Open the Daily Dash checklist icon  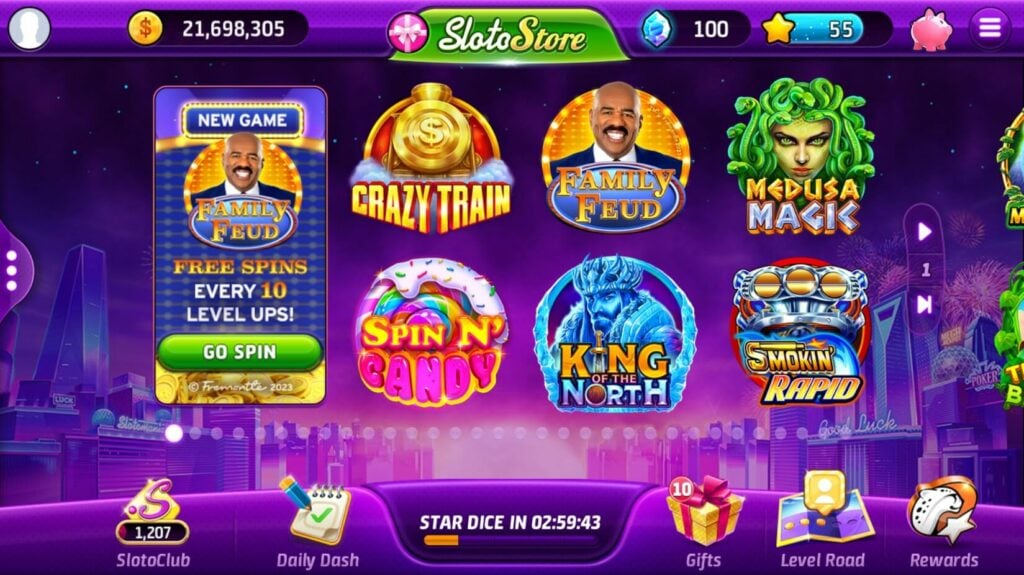point(316,511)
